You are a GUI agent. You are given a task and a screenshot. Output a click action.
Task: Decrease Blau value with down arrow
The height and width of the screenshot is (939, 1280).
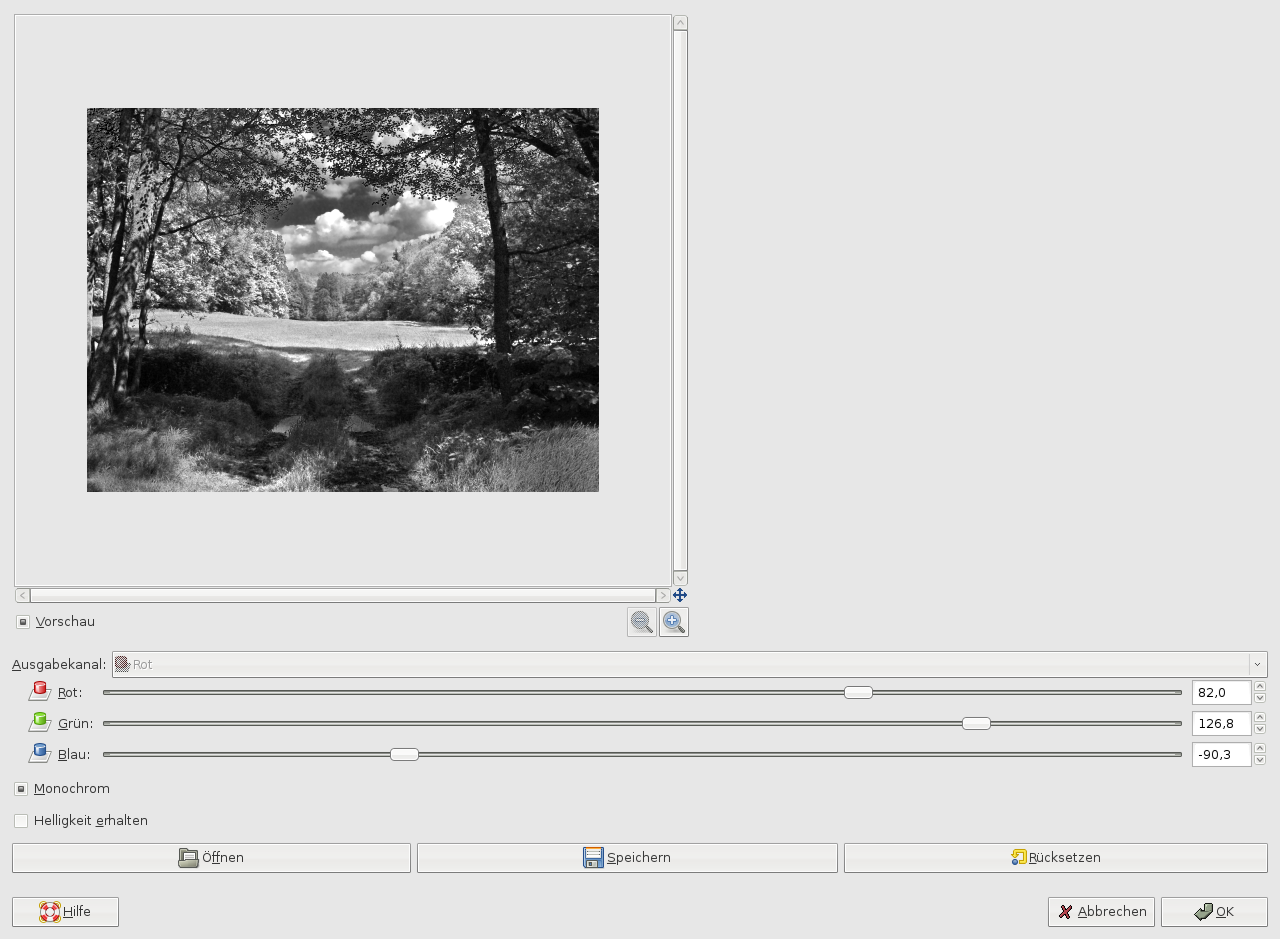point(1260,760)
